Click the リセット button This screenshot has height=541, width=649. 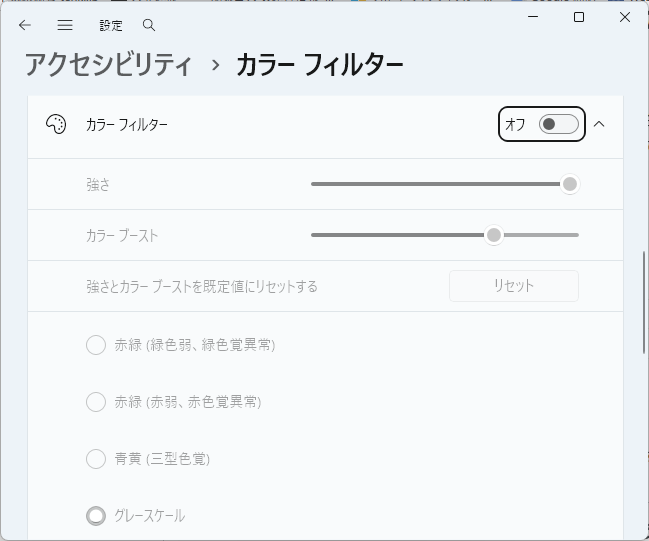pos(514,286)
